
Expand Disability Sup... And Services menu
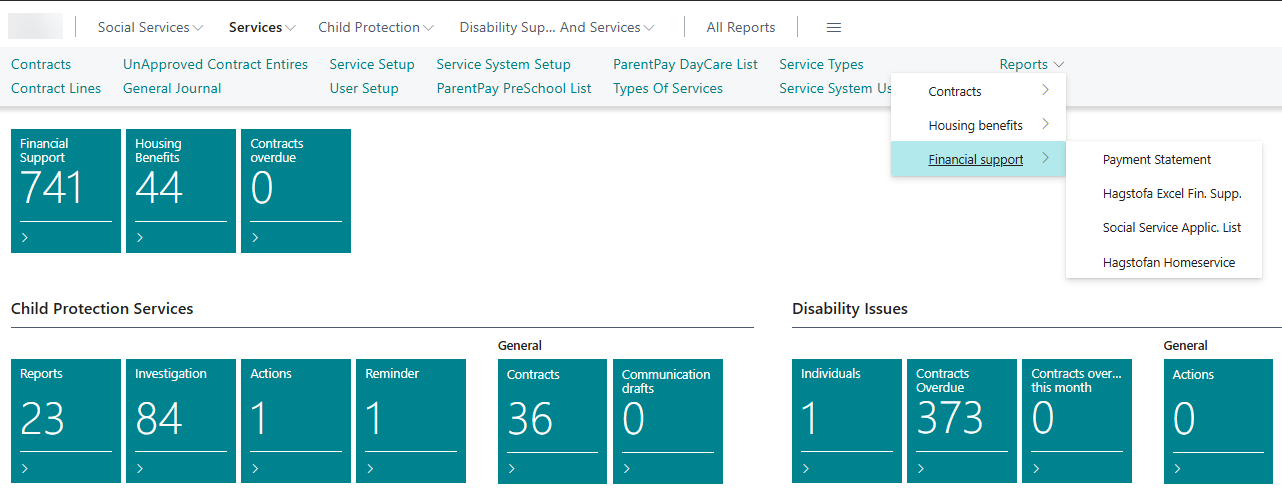pos(556,27)
